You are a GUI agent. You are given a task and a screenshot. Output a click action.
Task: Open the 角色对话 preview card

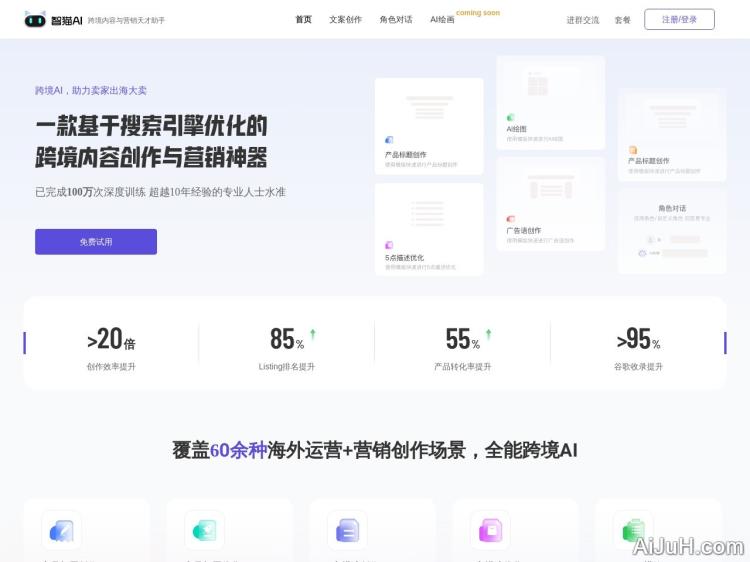point(671,232)
